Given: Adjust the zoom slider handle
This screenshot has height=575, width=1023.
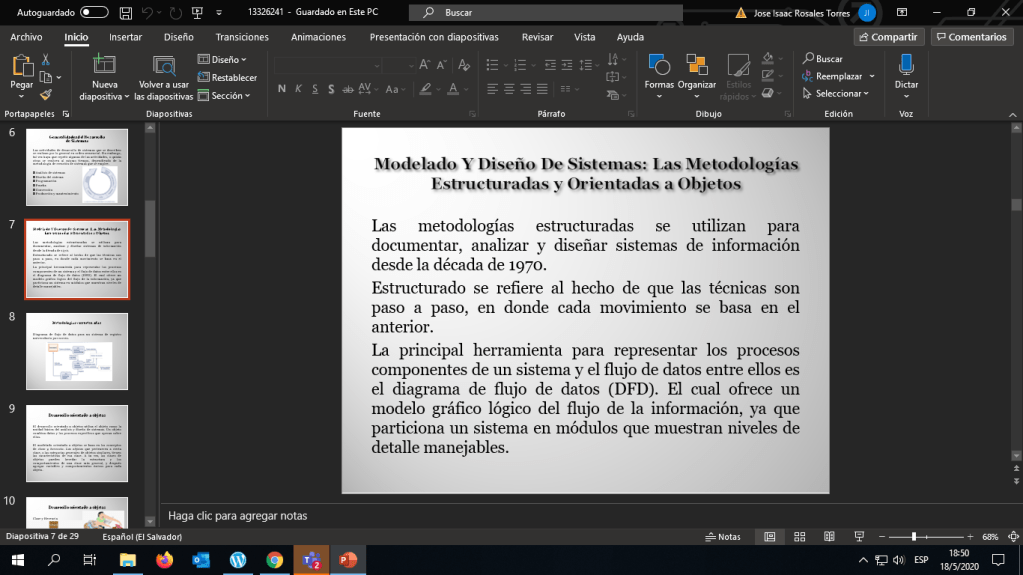Looking at the screenshot, I should tap(913, 537).
